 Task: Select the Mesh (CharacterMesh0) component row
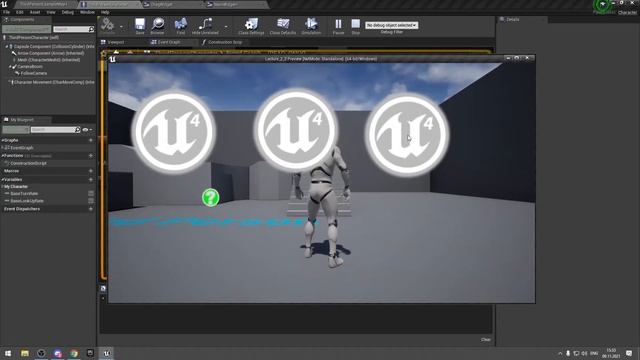48,60
